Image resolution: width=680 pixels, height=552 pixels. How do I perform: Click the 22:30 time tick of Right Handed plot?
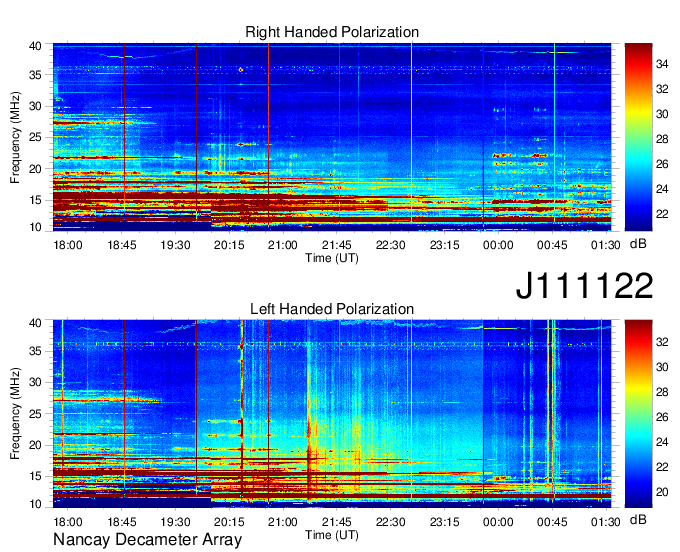tap(391, 245)
